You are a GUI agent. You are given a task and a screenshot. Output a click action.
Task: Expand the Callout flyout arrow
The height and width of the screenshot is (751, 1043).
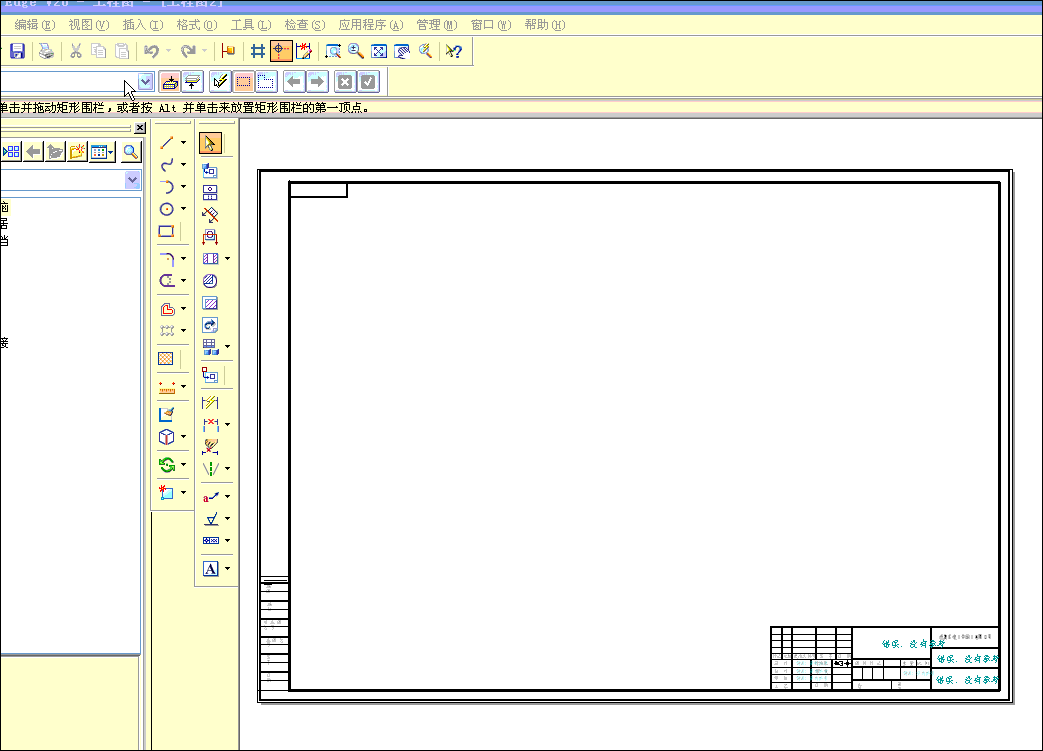227,497
